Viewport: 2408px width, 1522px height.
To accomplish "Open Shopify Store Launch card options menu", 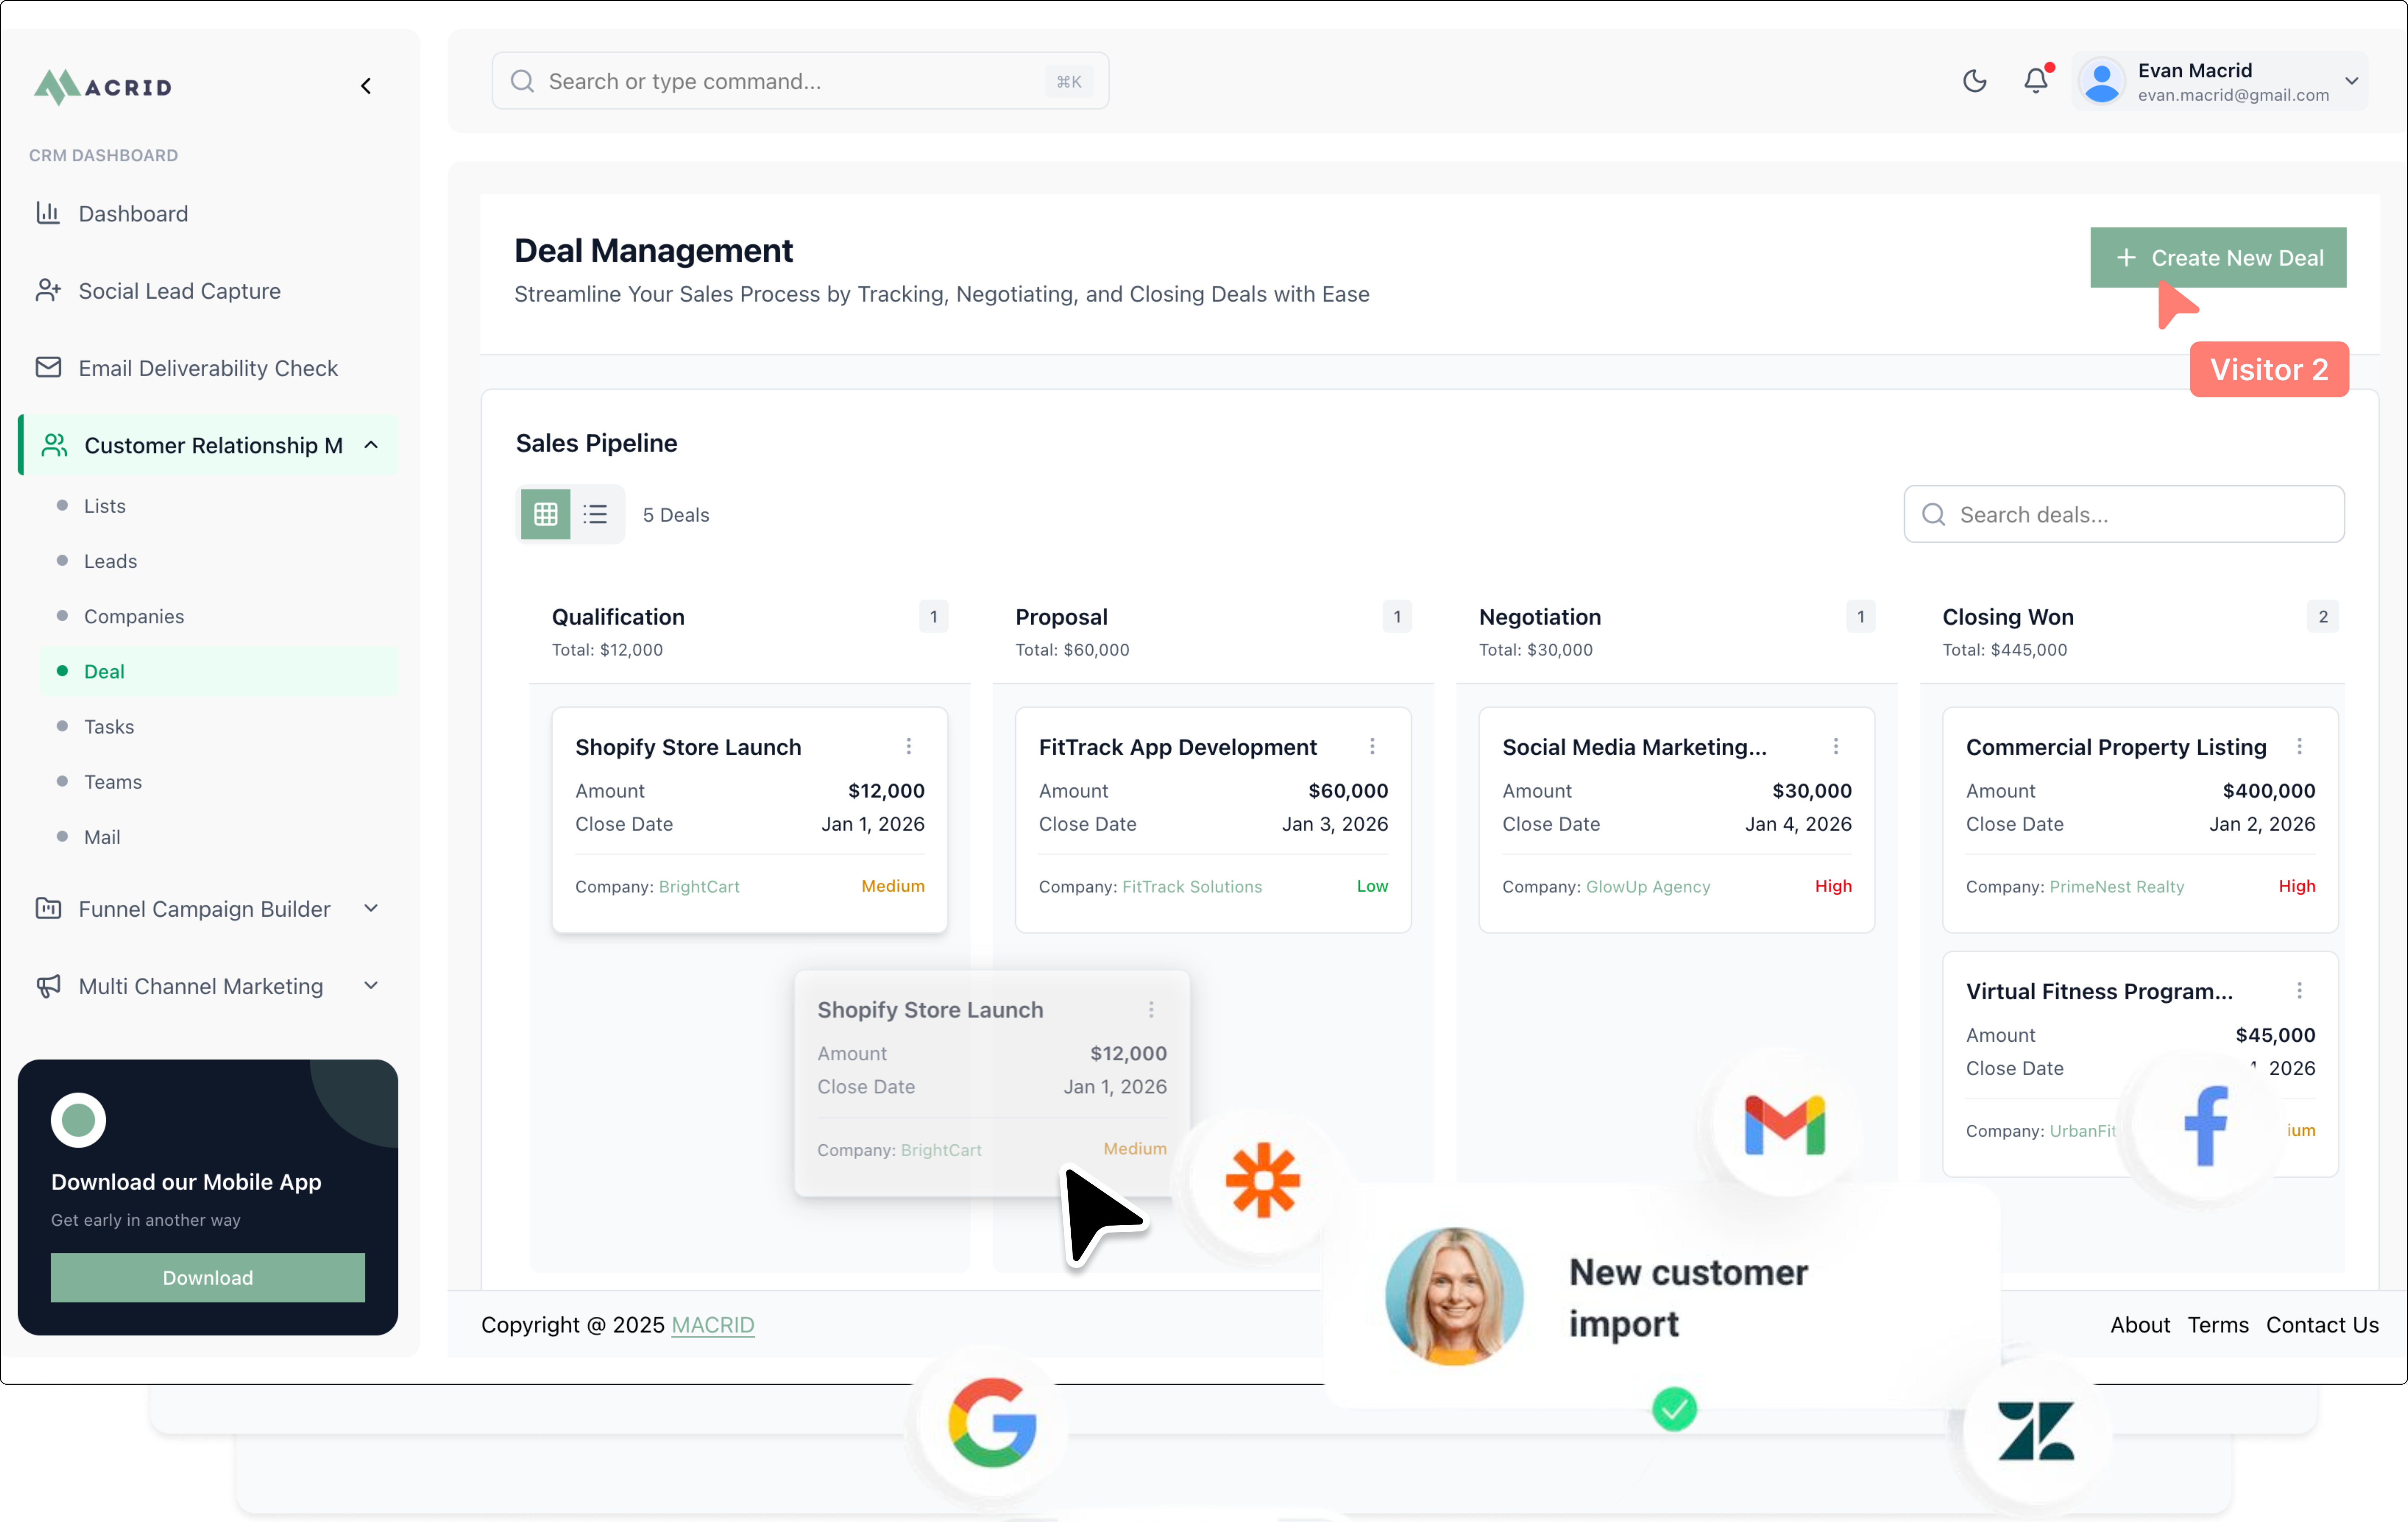I will click(908, 746).
